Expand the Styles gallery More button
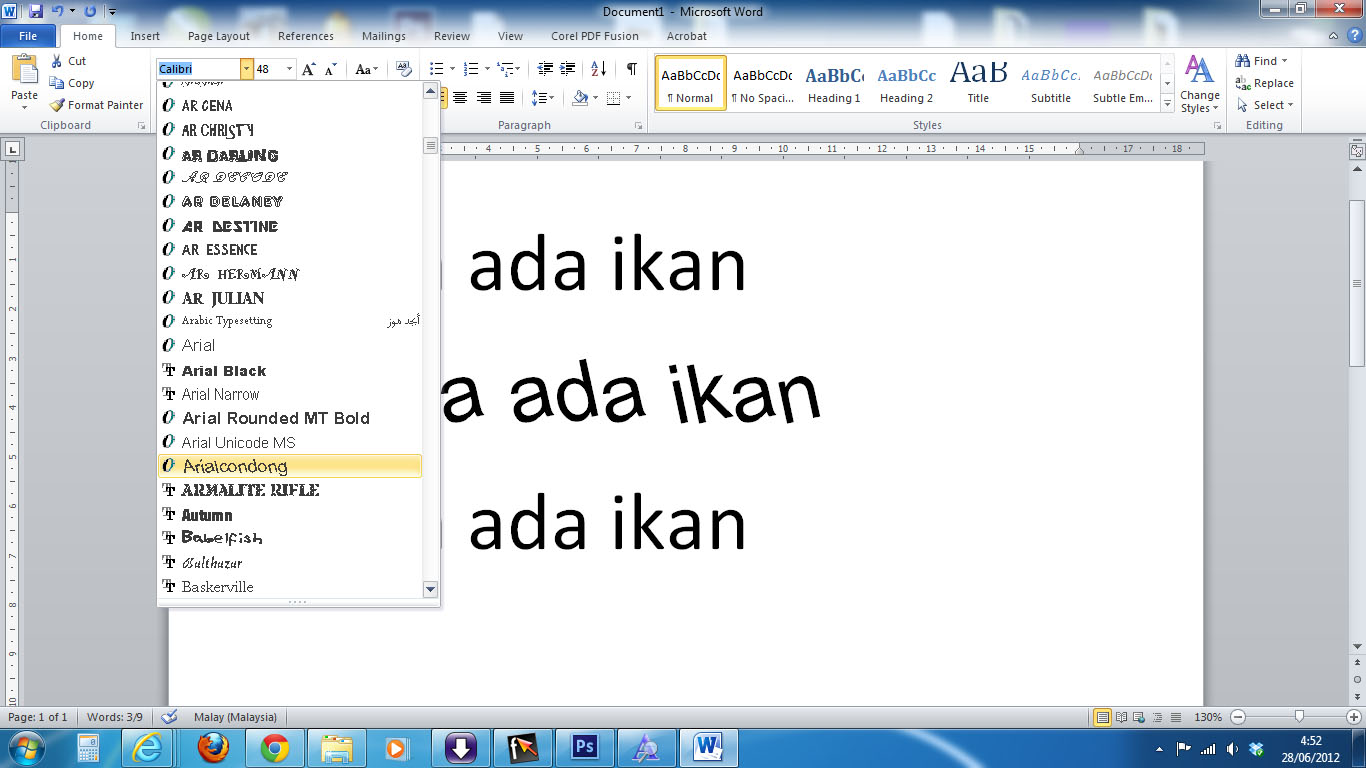The image size is (1366, 768). coord(1167,103)
